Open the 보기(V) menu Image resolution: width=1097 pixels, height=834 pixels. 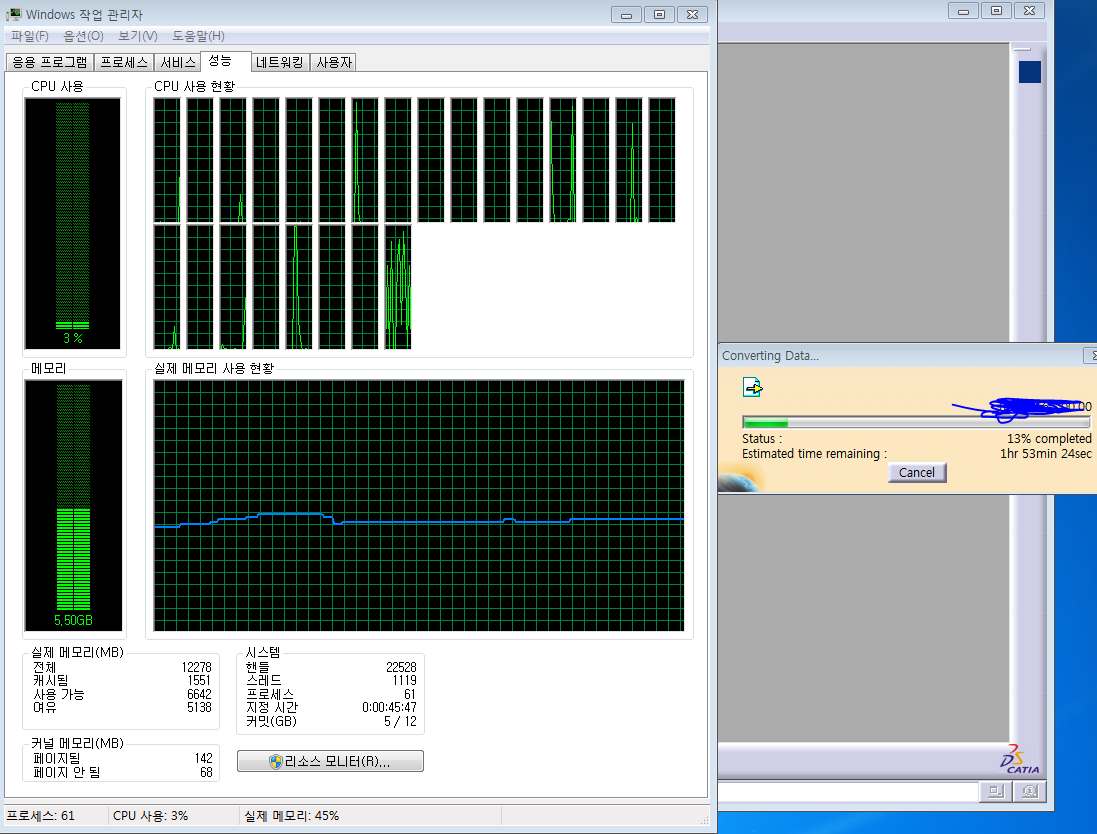tap(138, 36)
